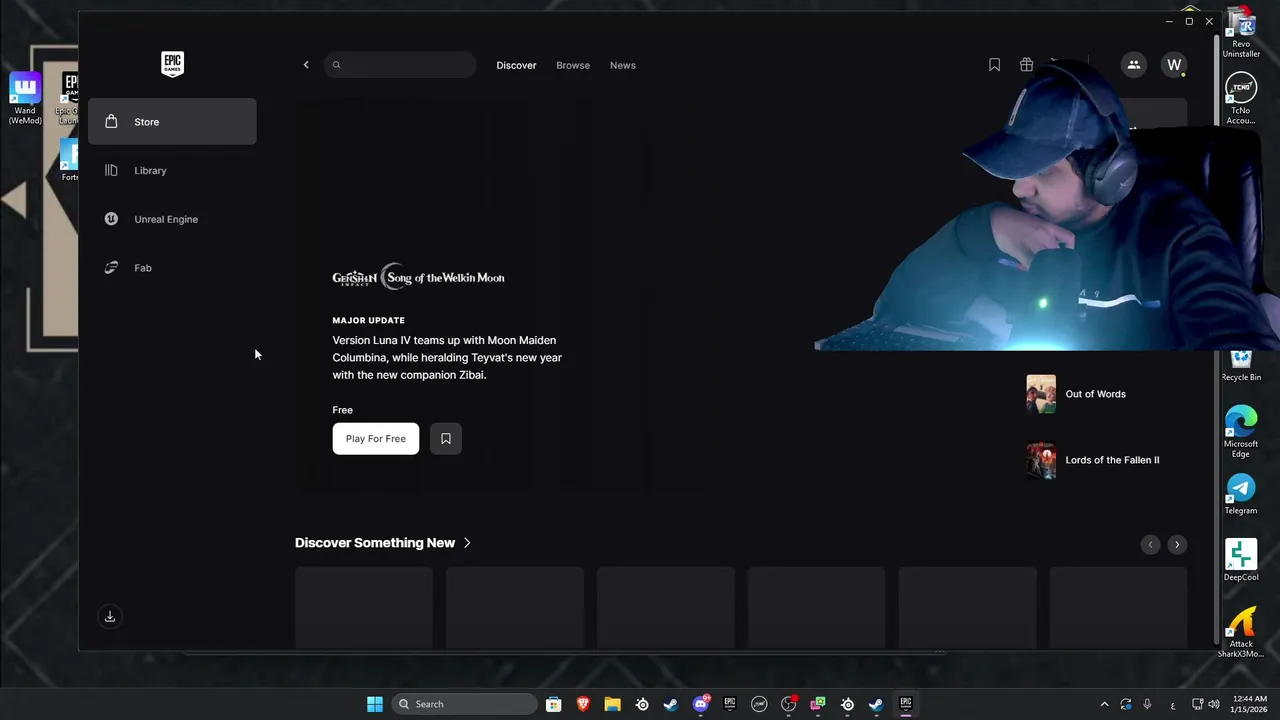Select Out of Words in featured list
This screenshot has height=720, width=1280.
coord(1096,394)
